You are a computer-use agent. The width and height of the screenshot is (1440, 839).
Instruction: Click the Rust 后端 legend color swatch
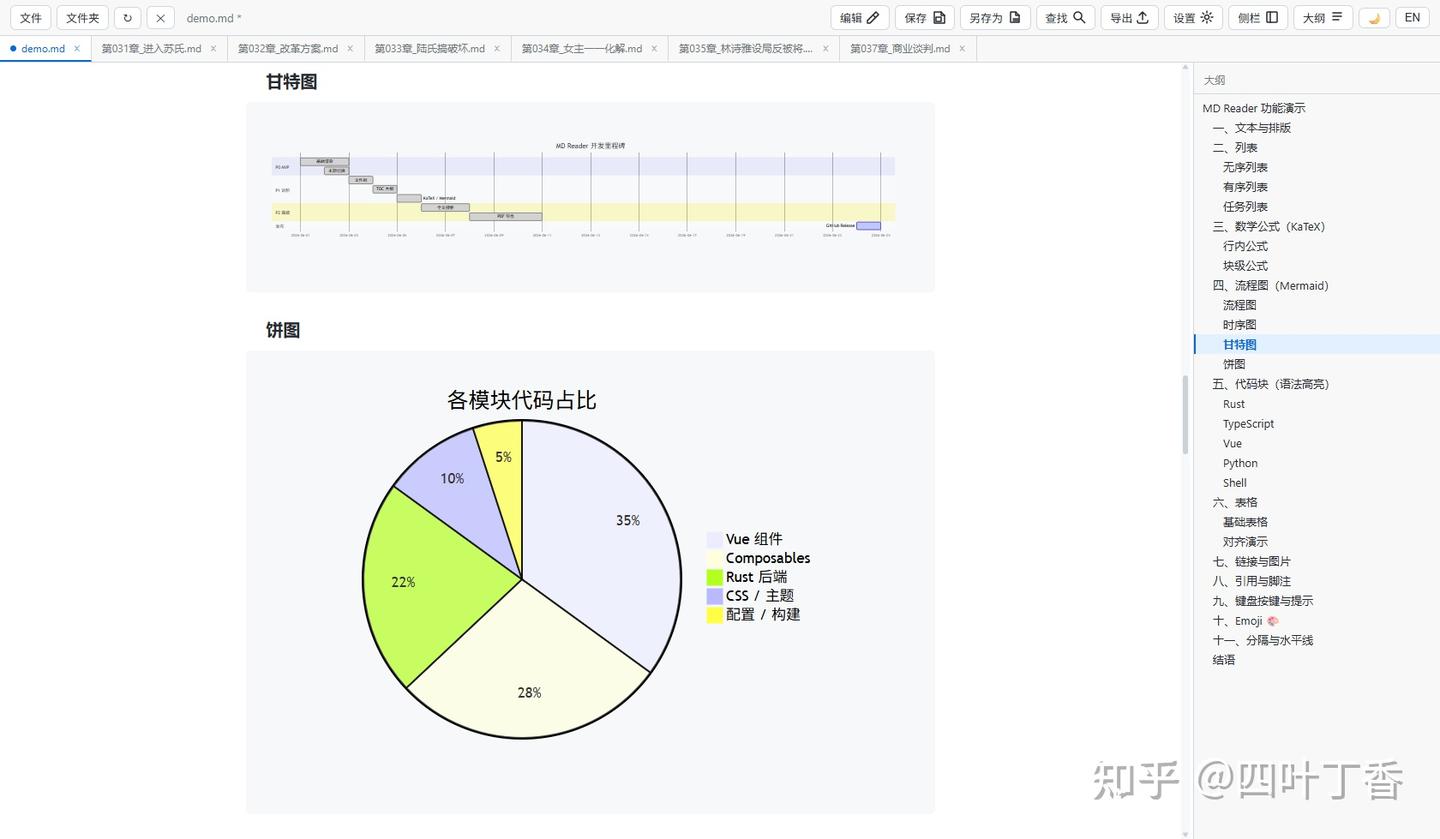coord(714,577)
